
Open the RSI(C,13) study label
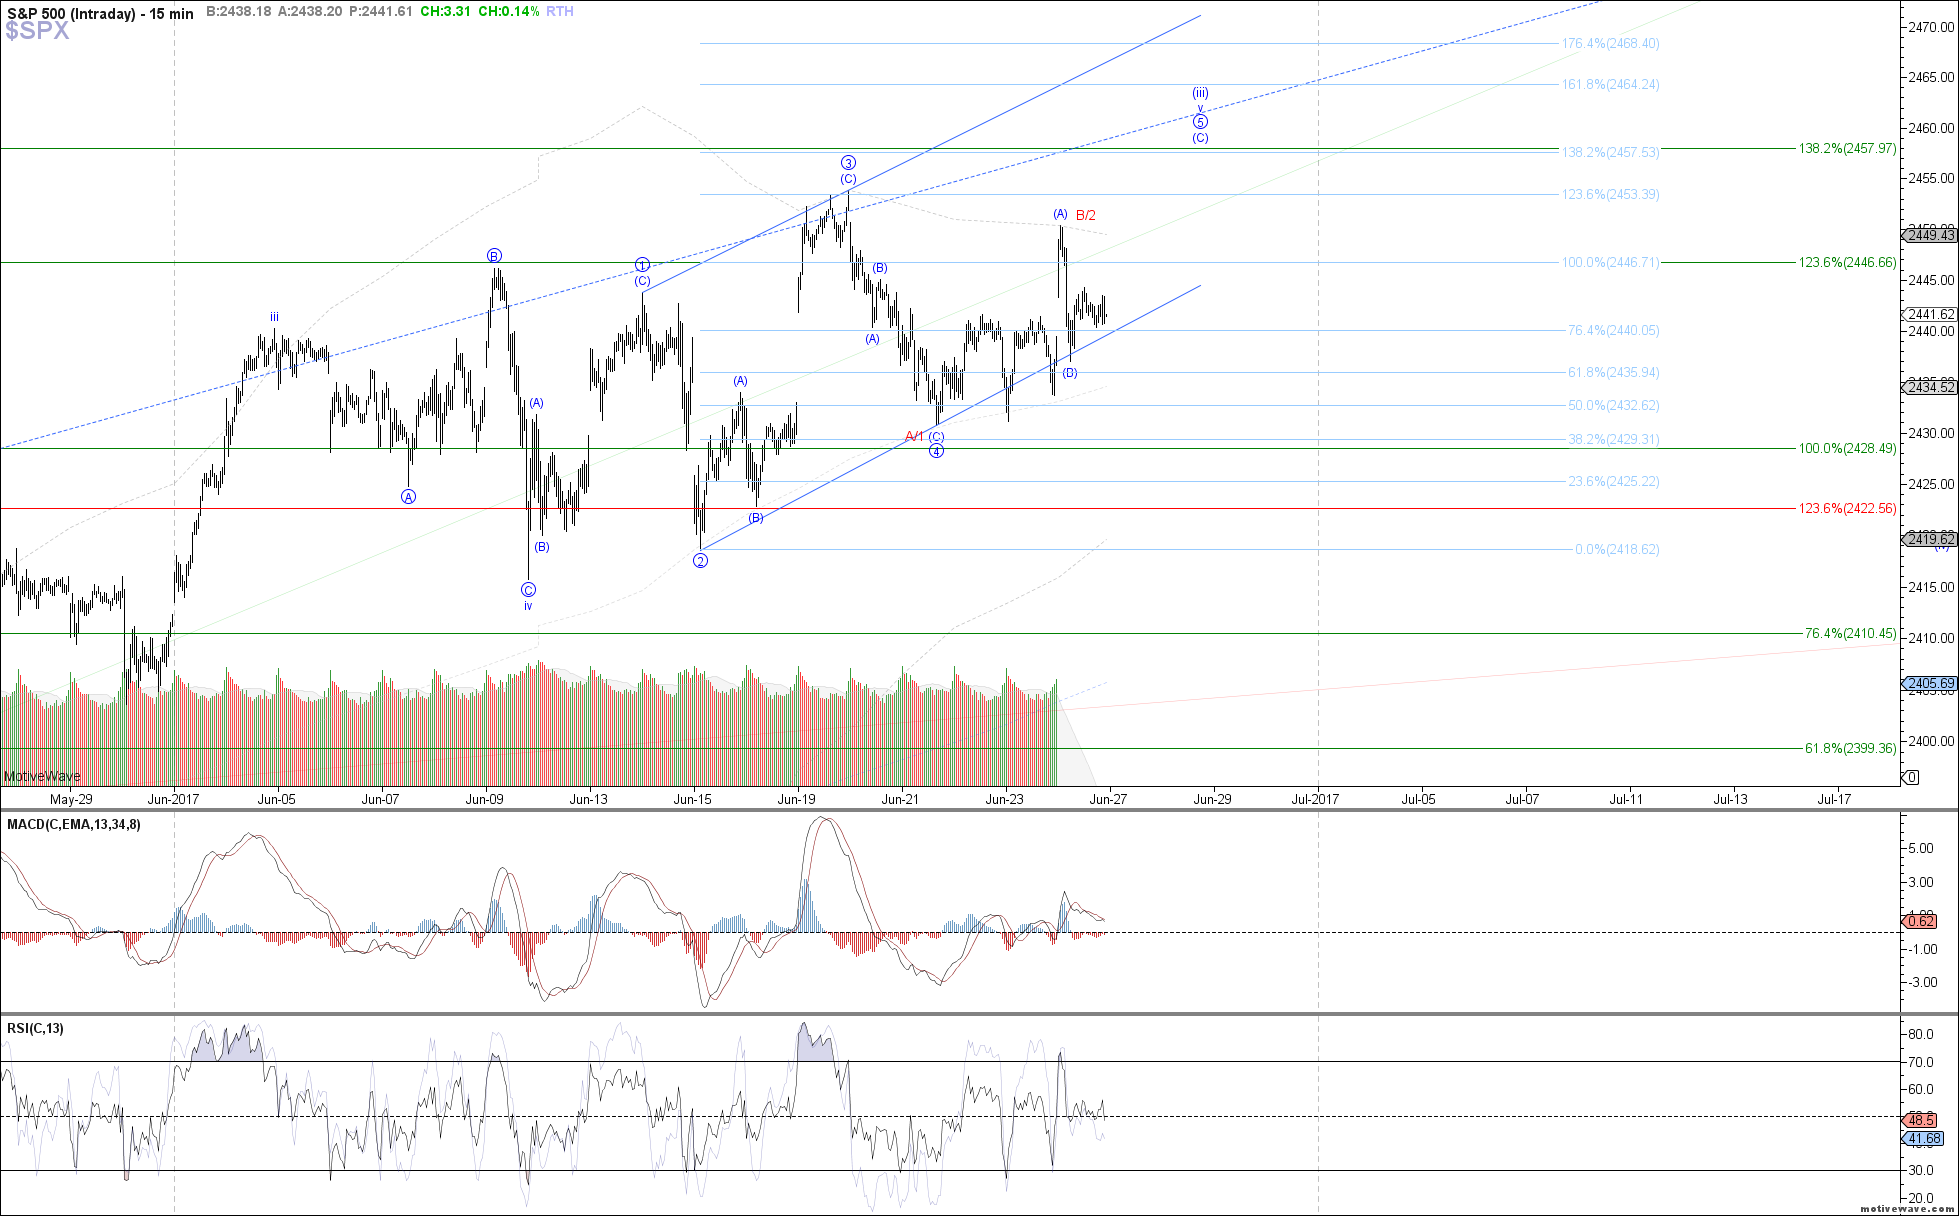click(35, 1028)
